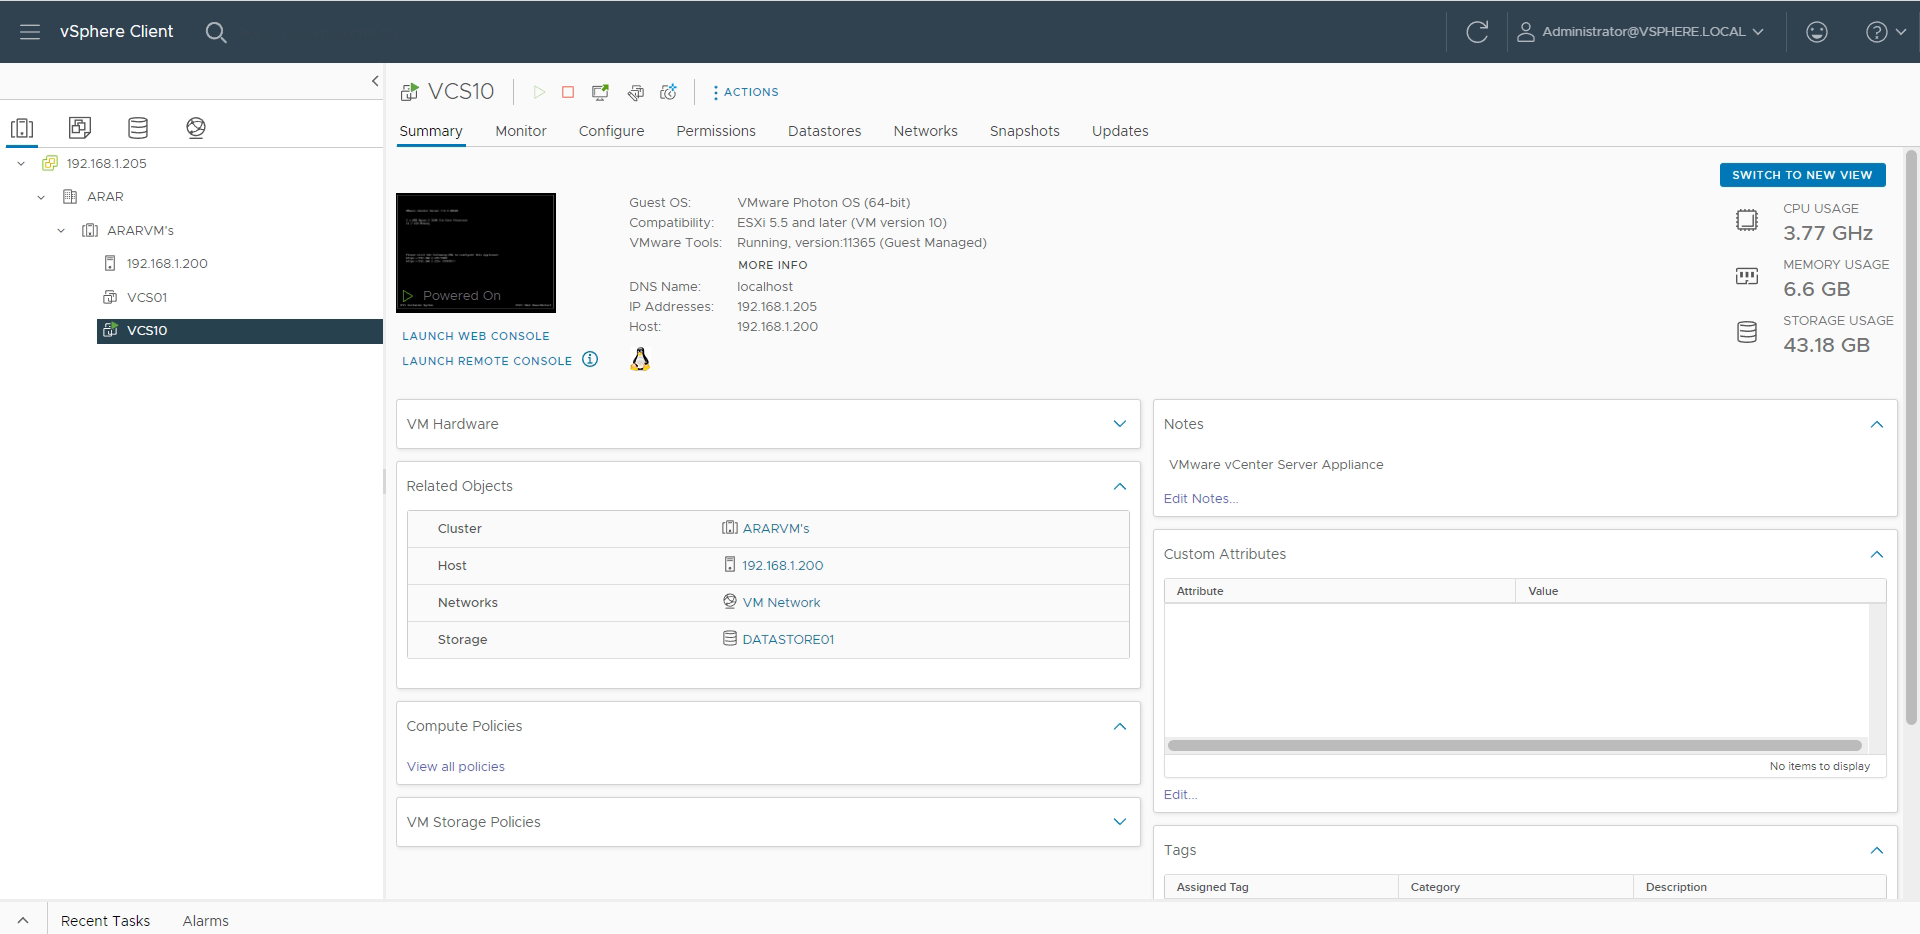This screenshot has height=934, width=1920.
Task: Collapse the left navigation pane arrow
Action: (x=375, y=81)
